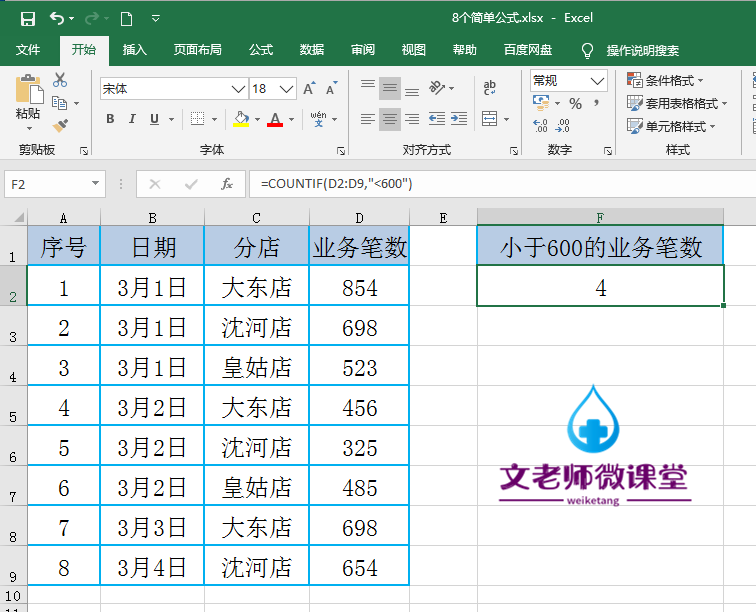
Task: Switch to the 公式 Formulas tab
Action: 261,50
